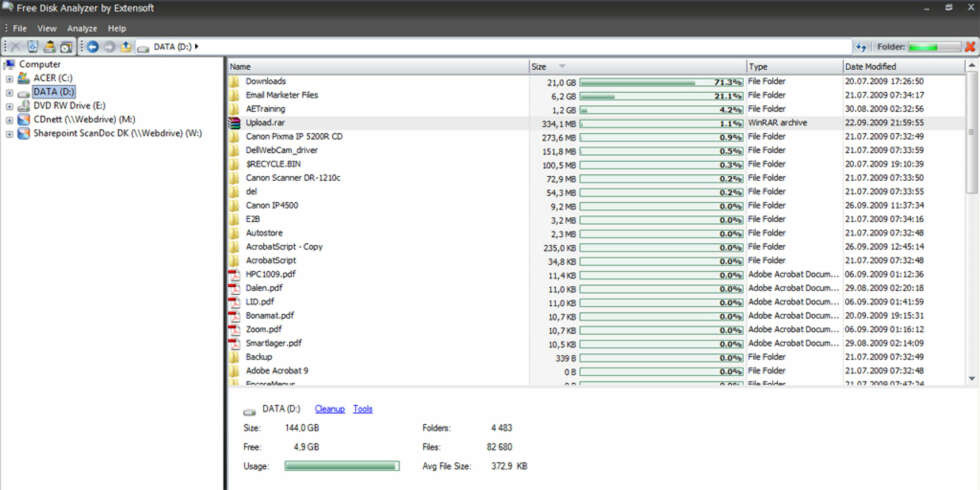This screenshot has height=490, width=980.
Task: Open the Cleanup link
Action: coord(330,409)
